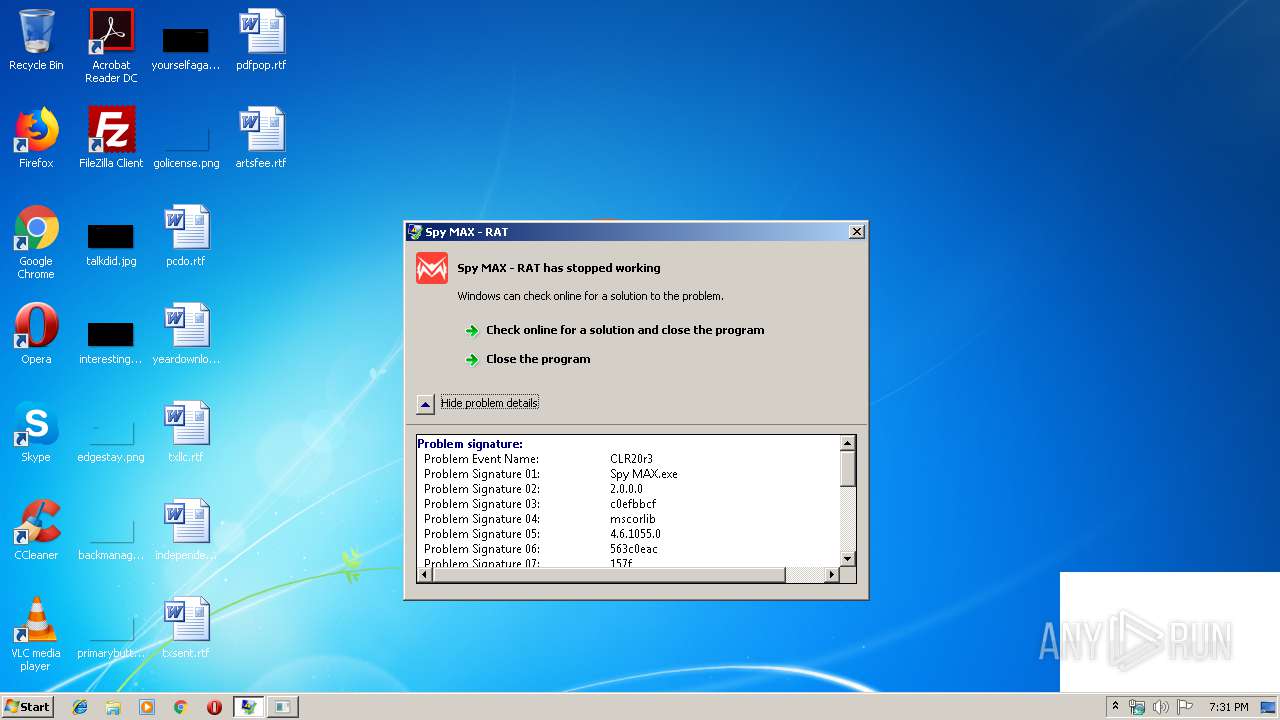Activate Spy MAX taskbar button
The width and height of the screenshot is (1280, 720).
click(248, 707)
